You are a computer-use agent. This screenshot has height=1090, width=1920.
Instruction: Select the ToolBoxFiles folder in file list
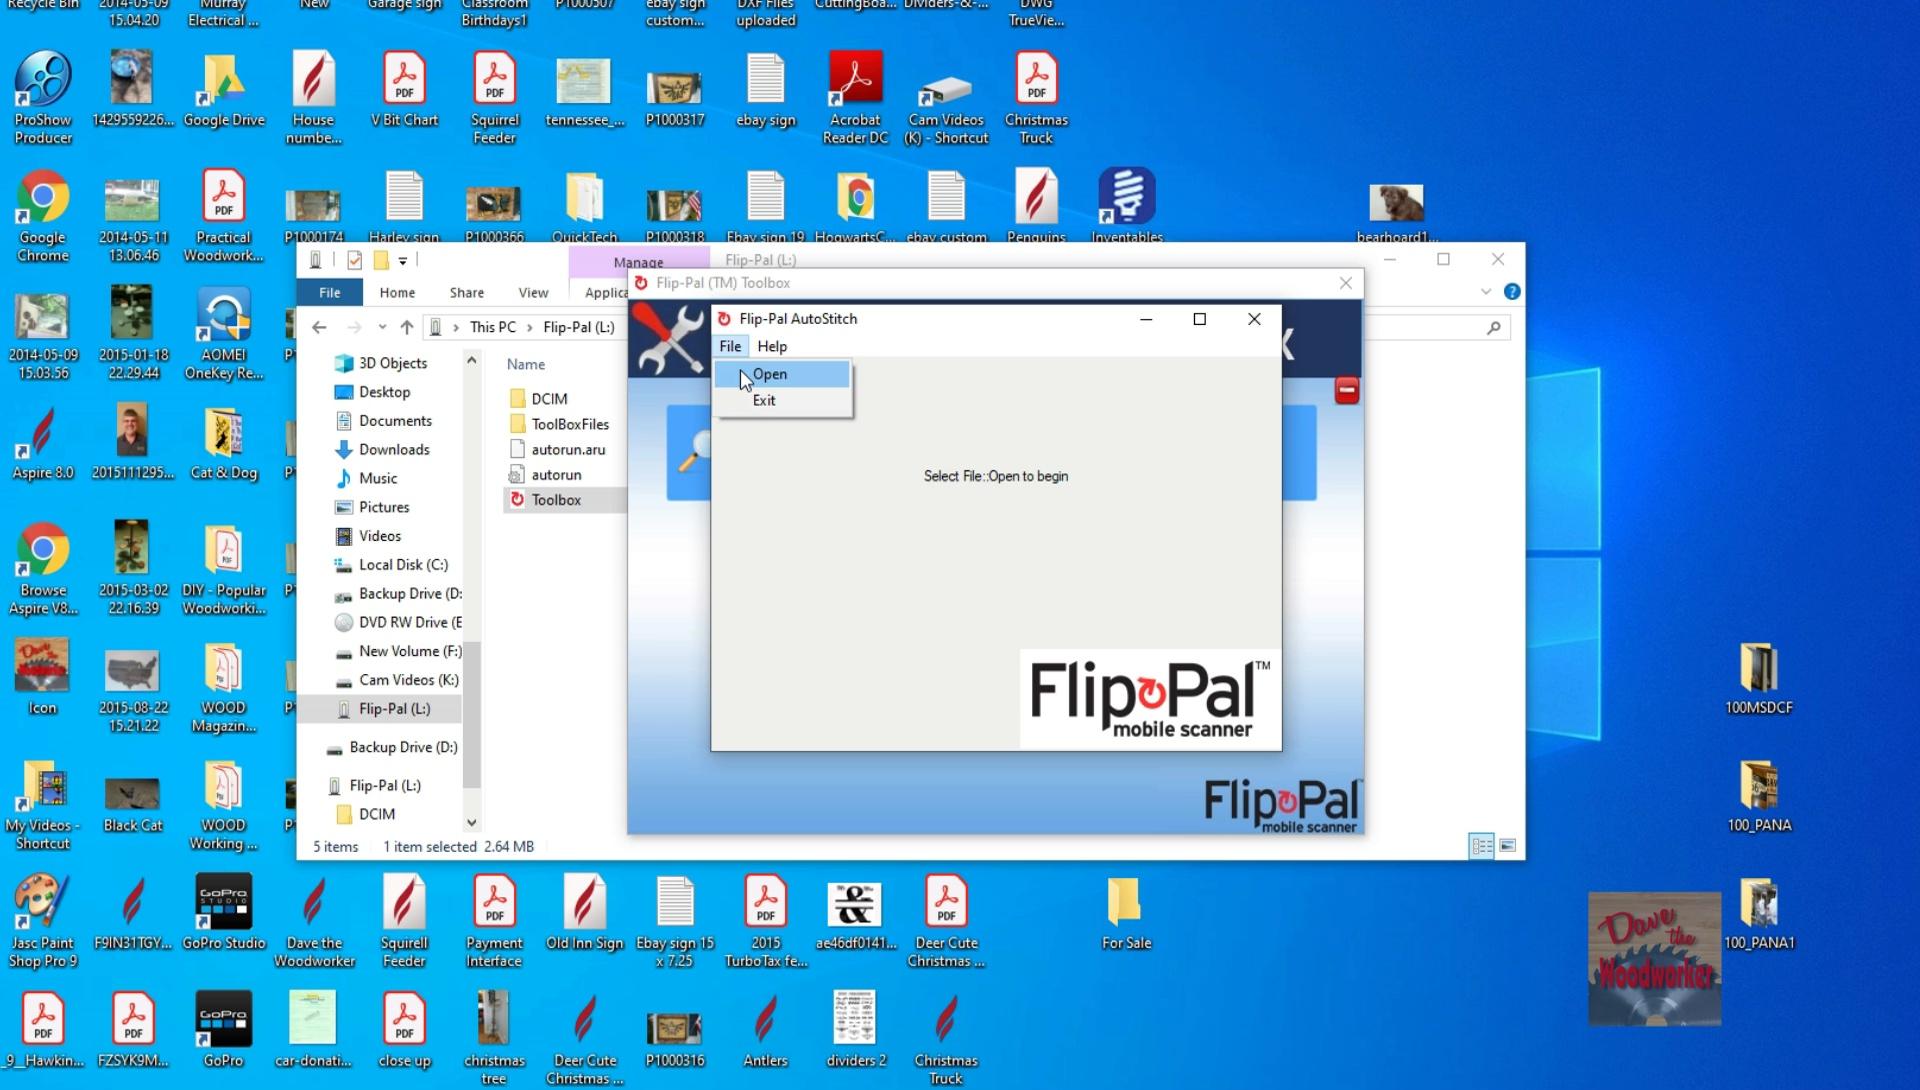click(x=569, y=424)
